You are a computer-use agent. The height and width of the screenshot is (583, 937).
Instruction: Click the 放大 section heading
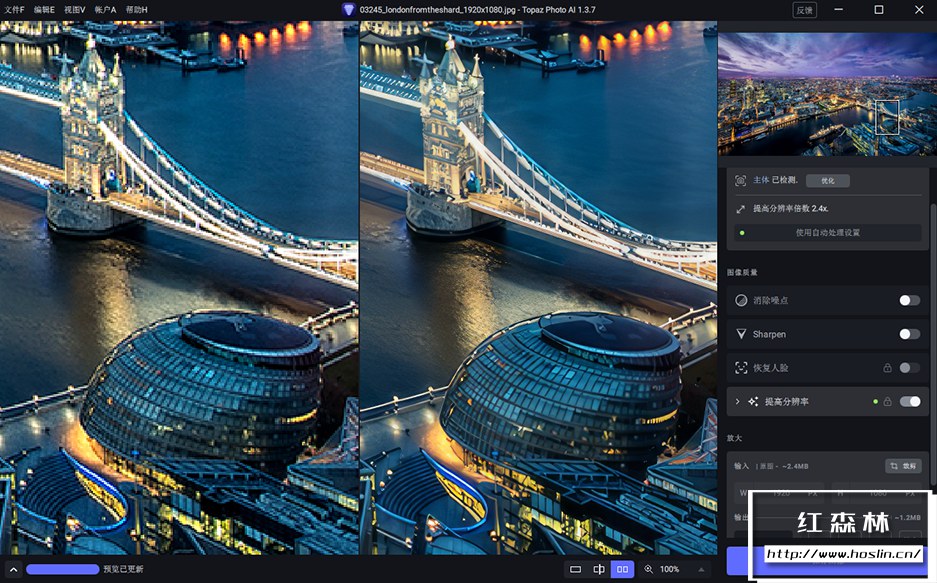coord(734,438)
